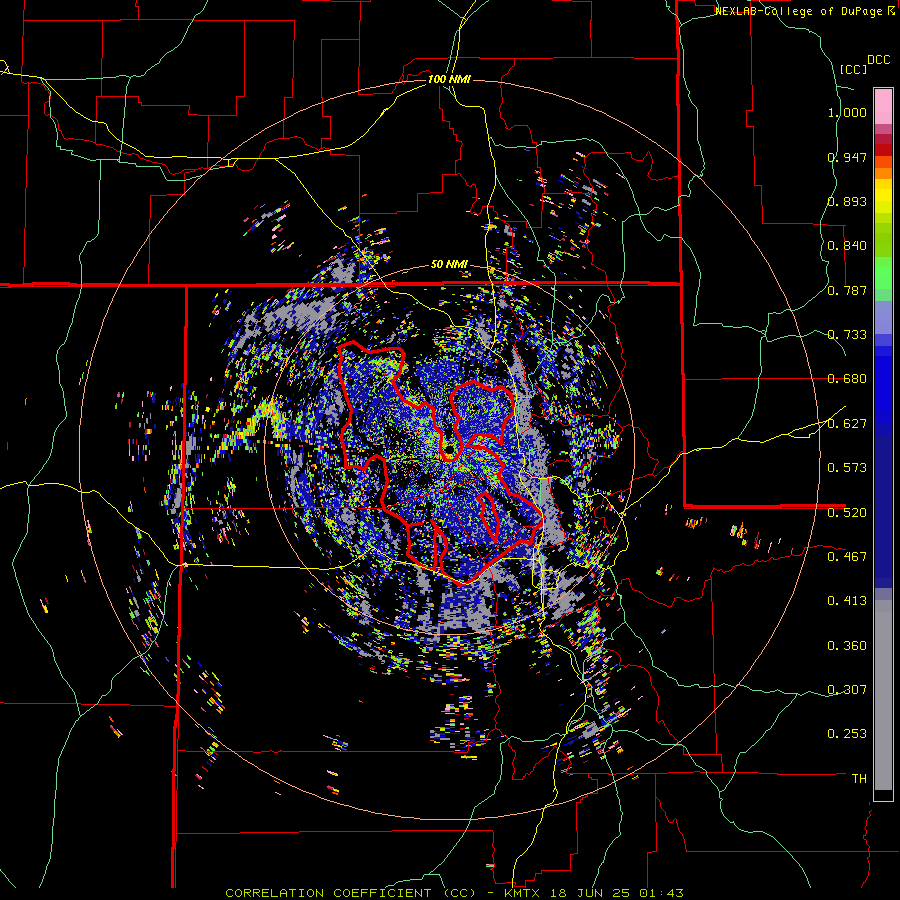Select the 0.467 value on the scale

pos(847,556)
